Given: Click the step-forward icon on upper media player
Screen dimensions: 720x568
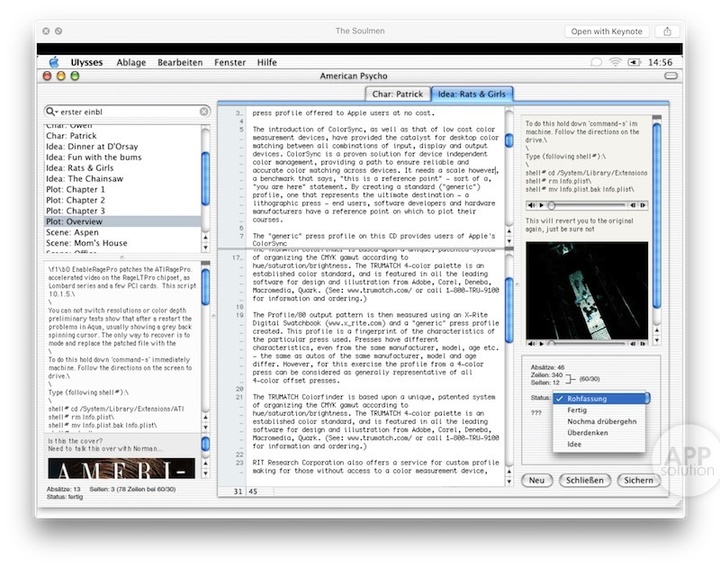Looking at the screenshot, I should pos(640,205).
